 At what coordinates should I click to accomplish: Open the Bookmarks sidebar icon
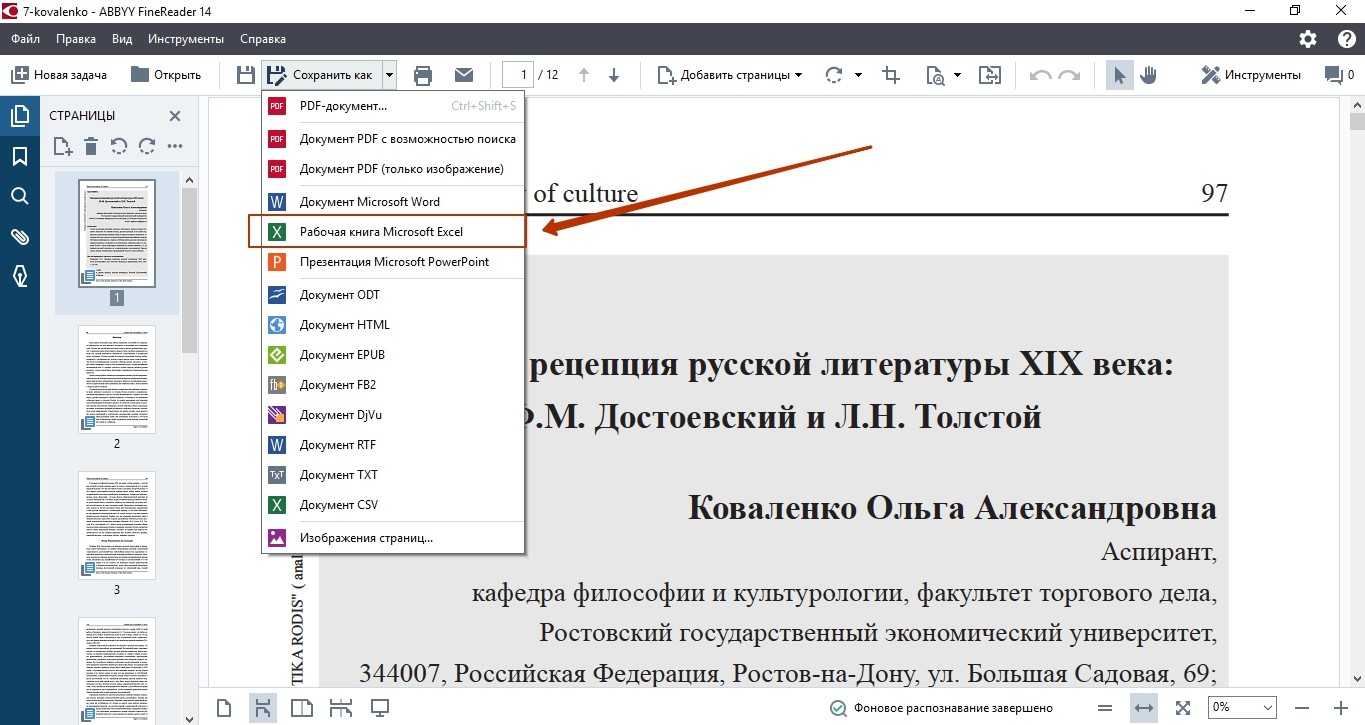coord(20,156)
